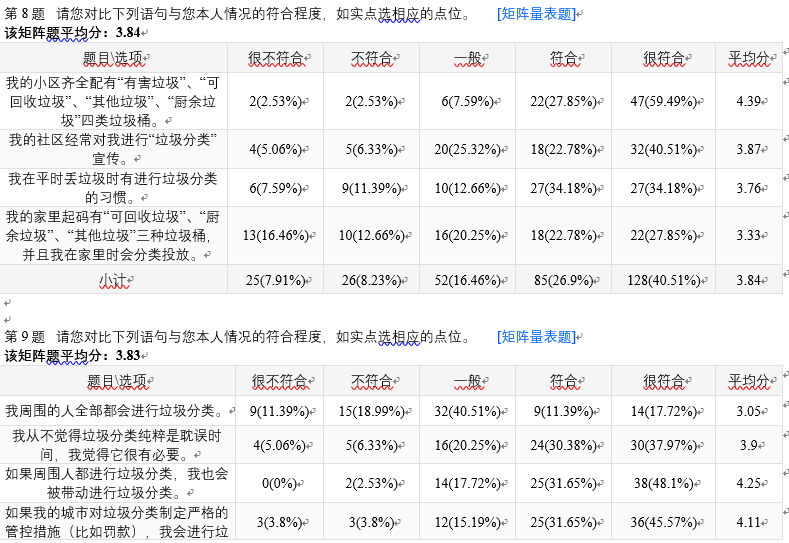Click the subtotal cell '26(8.23%)'
This screenshot has width=789, height=543.
[x=371, y=280]
